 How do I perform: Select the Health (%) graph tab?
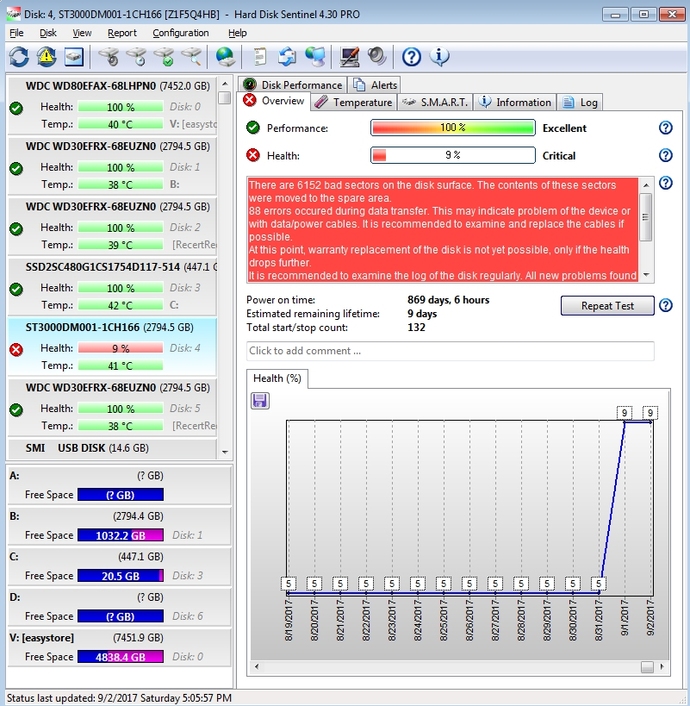click(x=277, y=378)
